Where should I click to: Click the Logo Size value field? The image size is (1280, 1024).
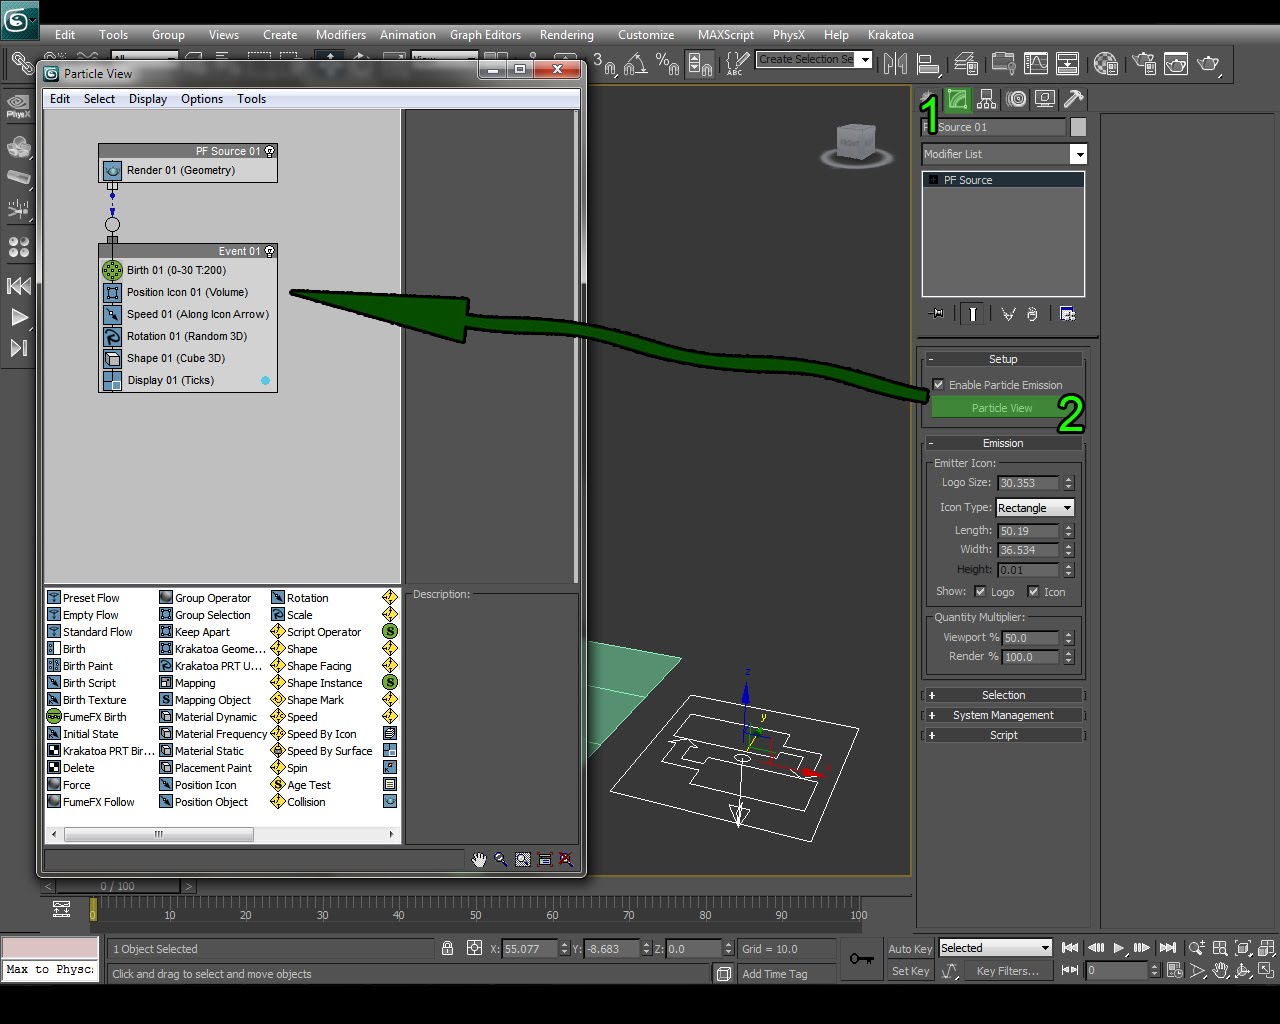(1029, 483)
